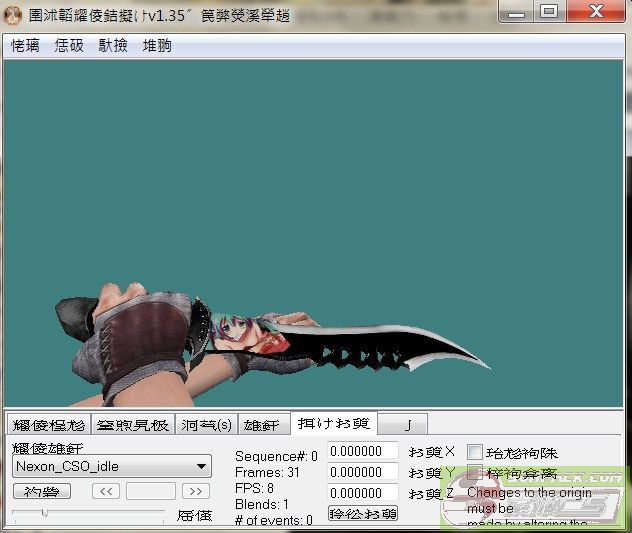Click the origin Y value field
This screenshot has height=533, width=632.
pyautogui.click(x=362, y=472)
